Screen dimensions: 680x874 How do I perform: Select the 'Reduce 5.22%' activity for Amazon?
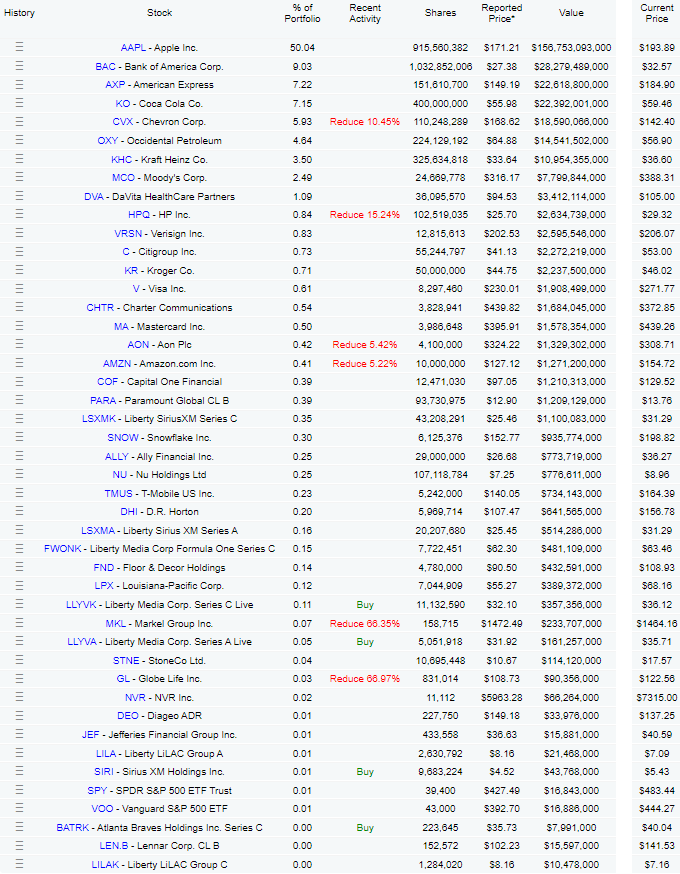pyautogui.click(x=365, y=363)
